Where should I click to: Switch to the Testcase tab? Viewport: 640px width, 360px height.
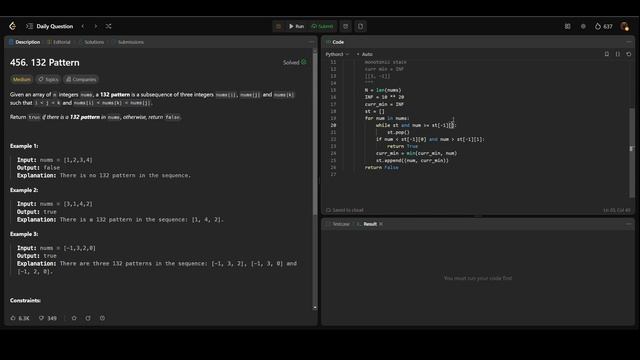338,224
